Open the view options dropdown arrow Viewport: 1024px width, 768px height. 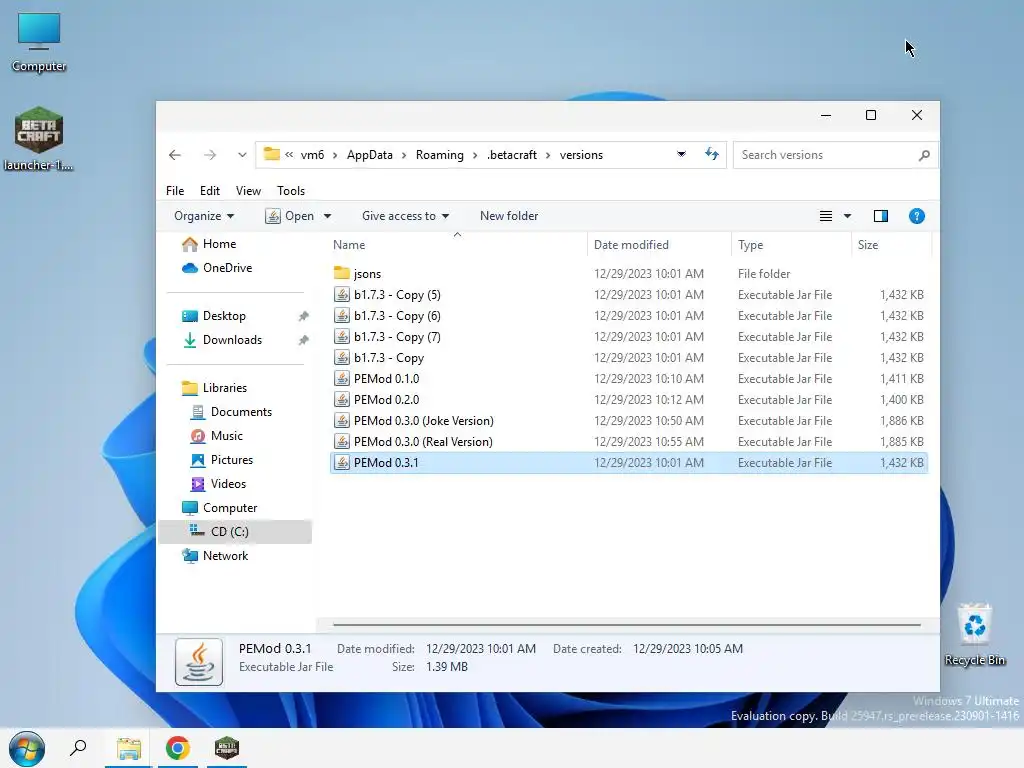tap(847, 216)
